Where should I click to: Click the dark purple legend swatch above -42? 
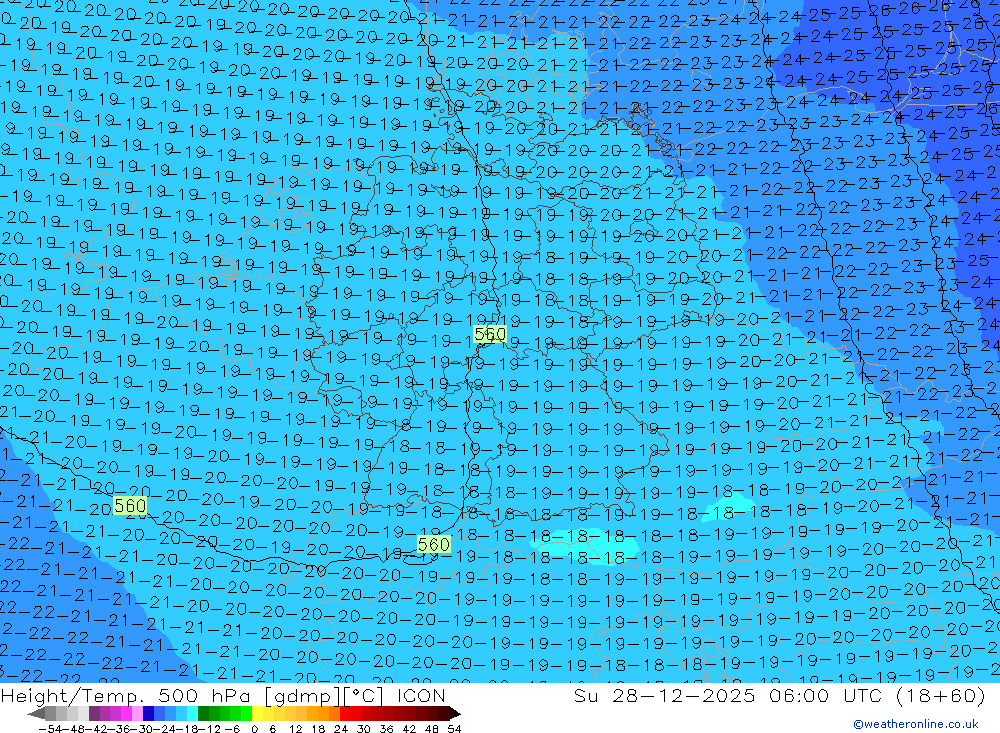pyautogui.click(x=94, y=713)
